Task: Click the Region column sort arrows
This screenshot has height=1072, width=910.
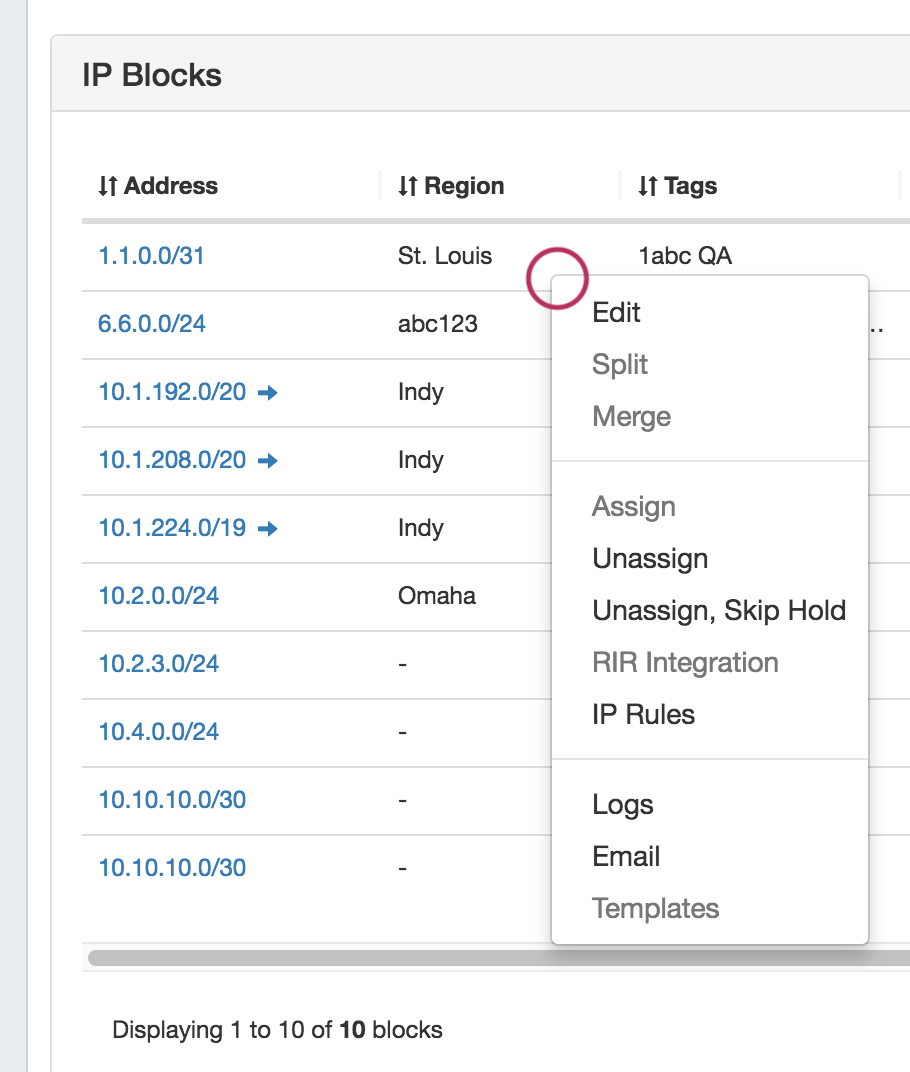Action: tap(408, 186)
